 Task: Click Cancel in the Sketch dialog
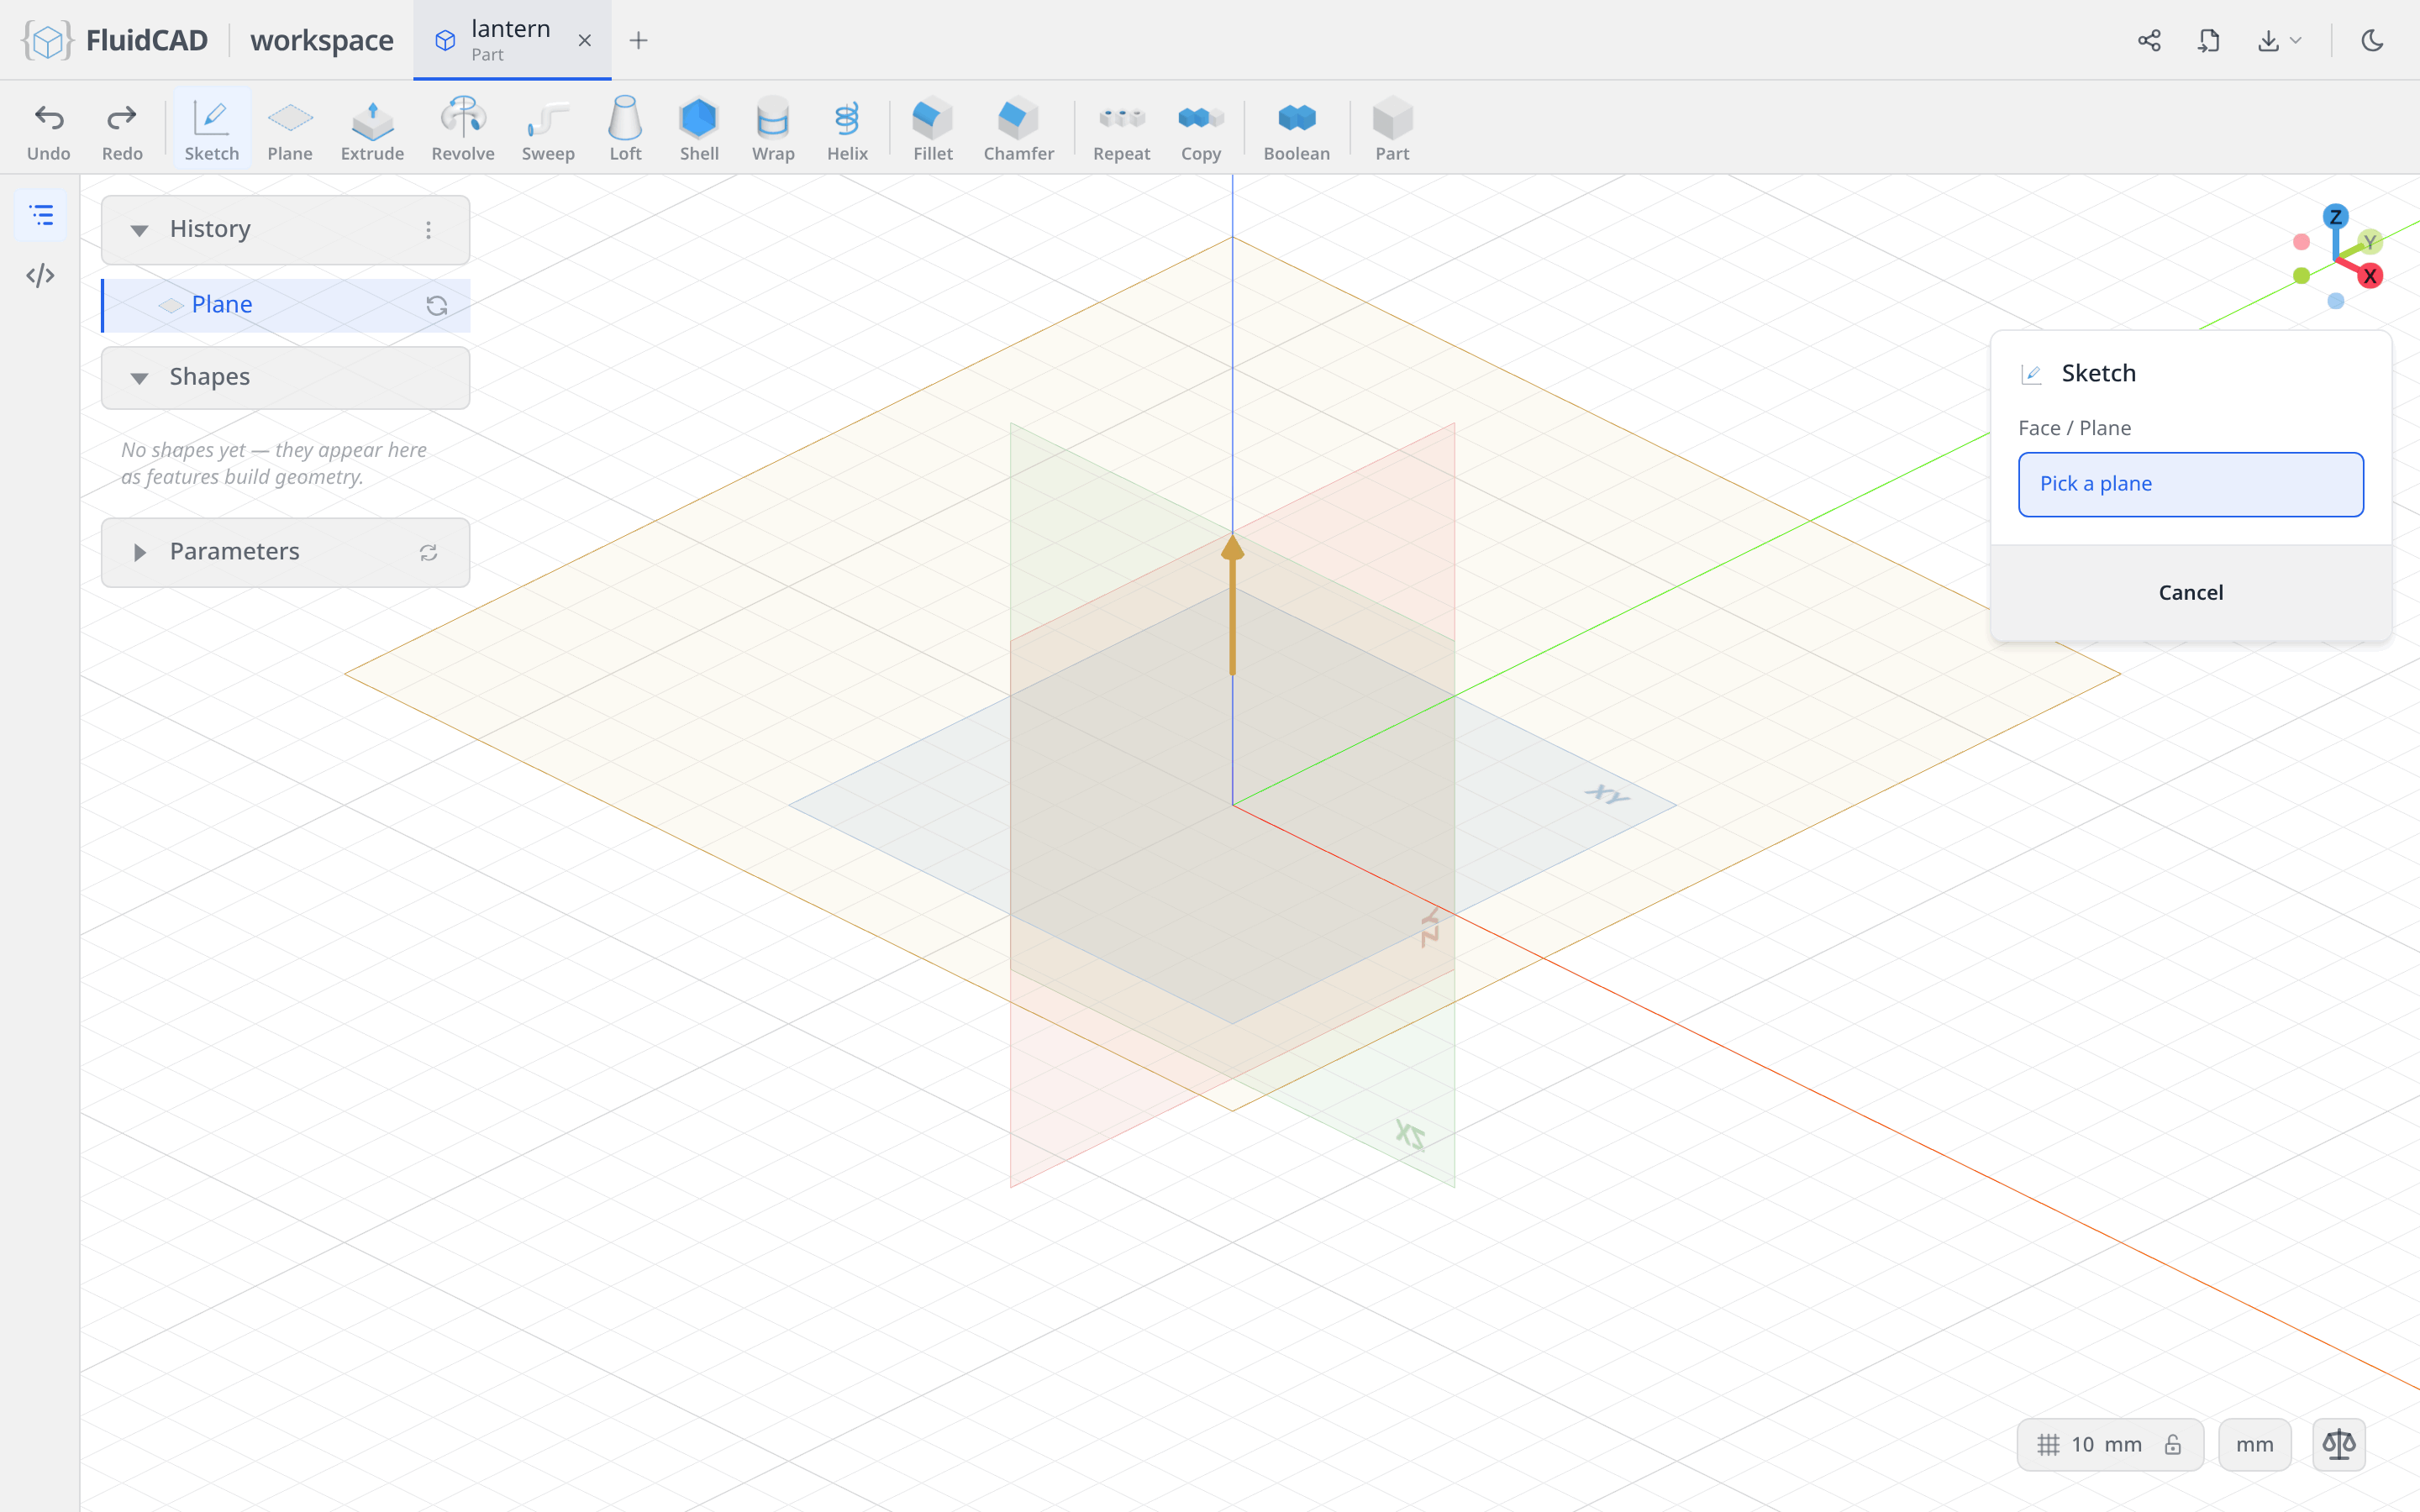pyautogui.click(x=2190, y=592)
